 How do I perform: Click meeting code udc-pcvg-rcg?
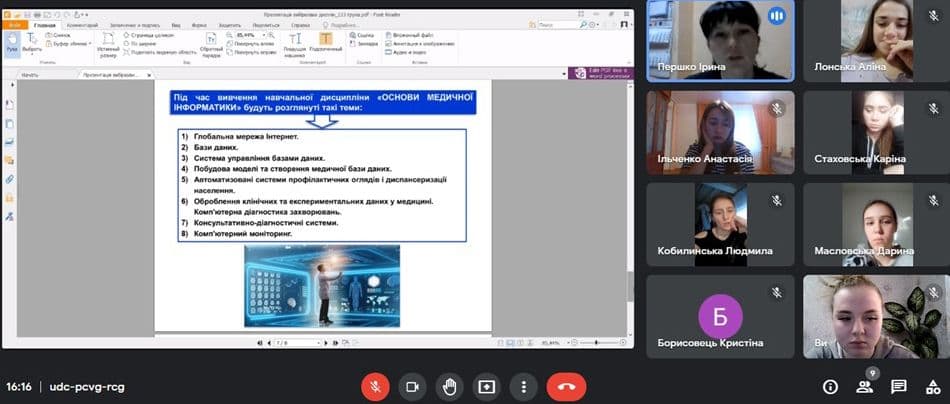(x=87, y=386)
